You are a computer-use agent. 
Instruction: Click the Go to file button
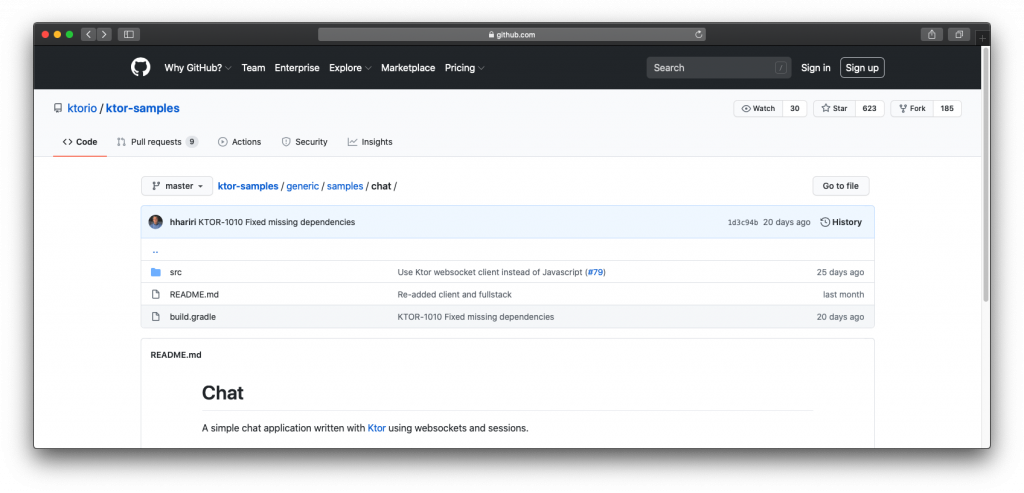[x=840, y=186]
